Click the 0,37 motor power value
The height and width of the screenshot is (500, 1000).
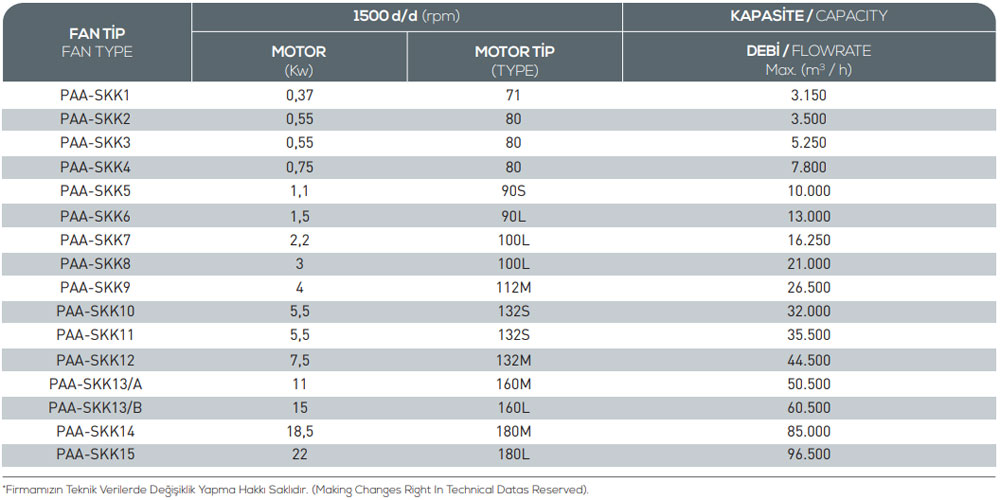click(x=299, y=96)
